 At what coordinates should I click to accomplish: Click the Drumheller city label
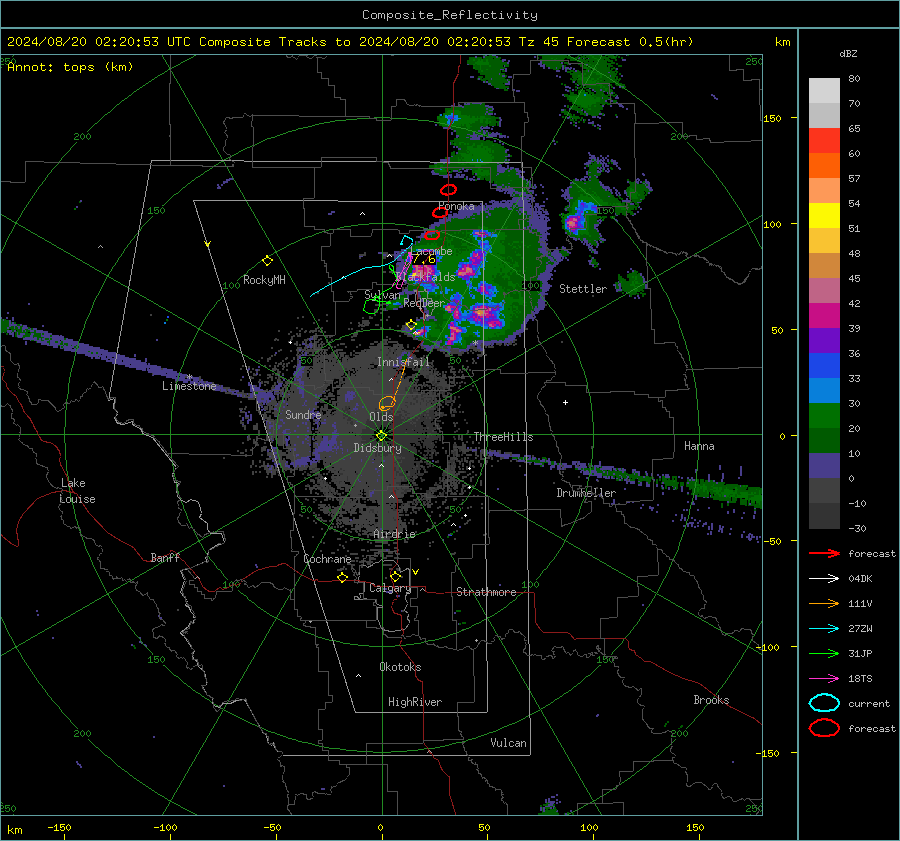(586, 493)
